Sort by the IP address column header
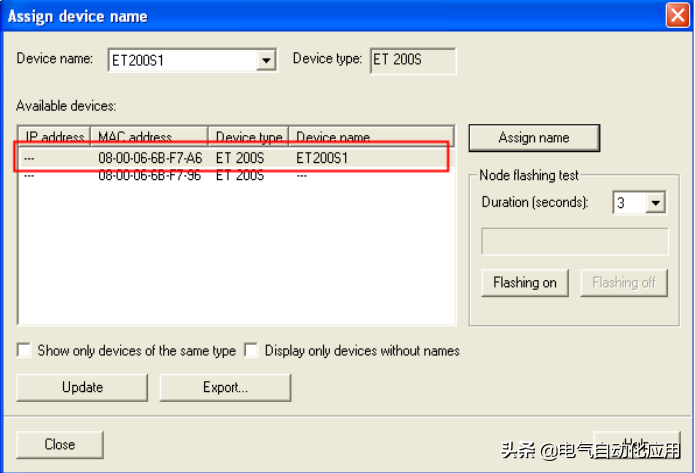The image size is (695, 473). (55, 137)
